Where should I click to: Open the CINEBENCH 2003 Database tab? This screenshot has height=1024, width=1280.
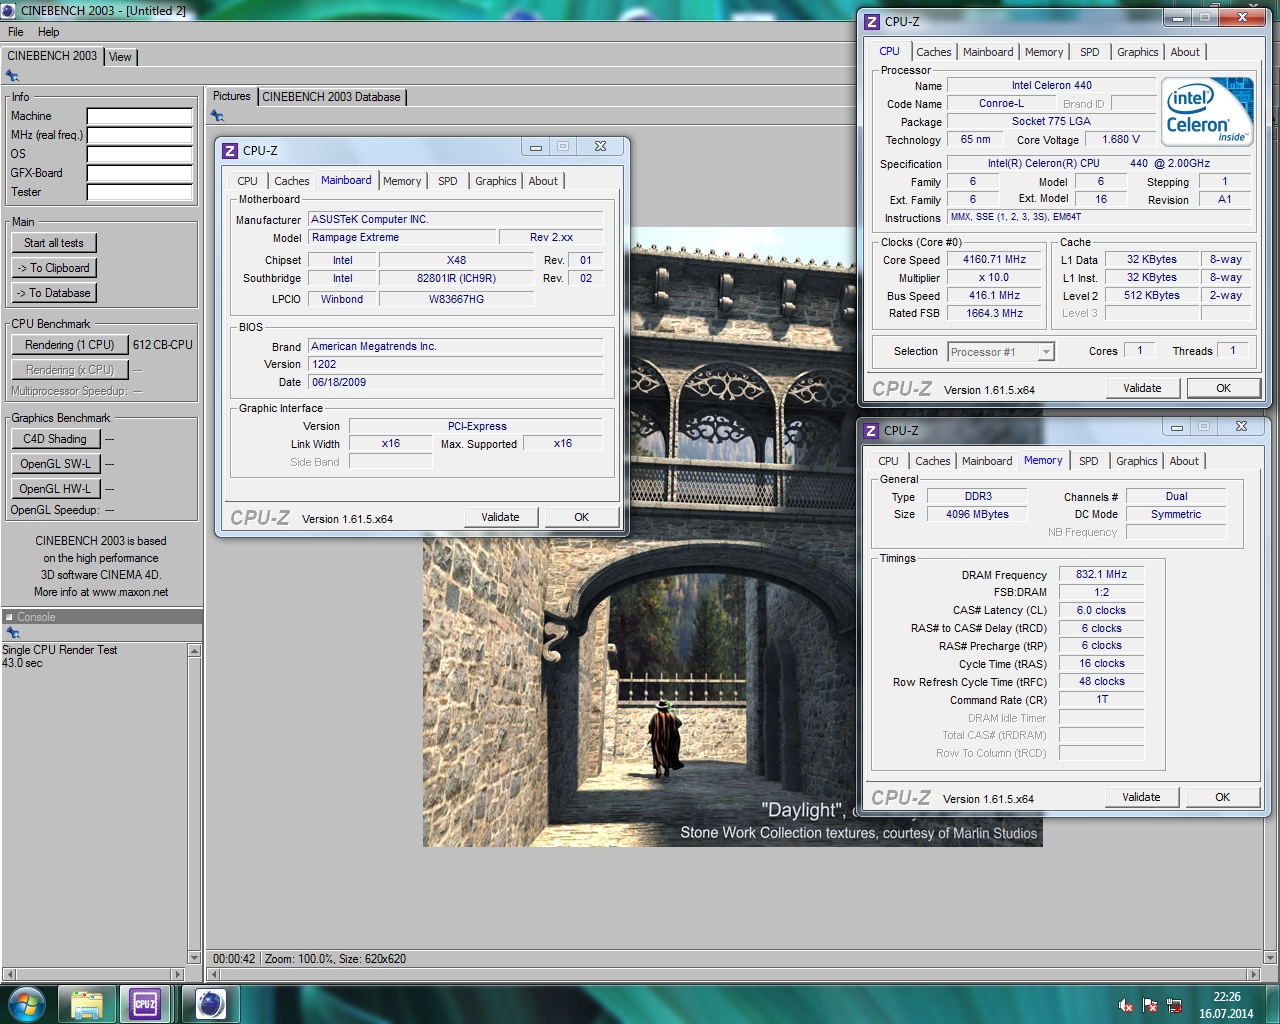[331, 97]
